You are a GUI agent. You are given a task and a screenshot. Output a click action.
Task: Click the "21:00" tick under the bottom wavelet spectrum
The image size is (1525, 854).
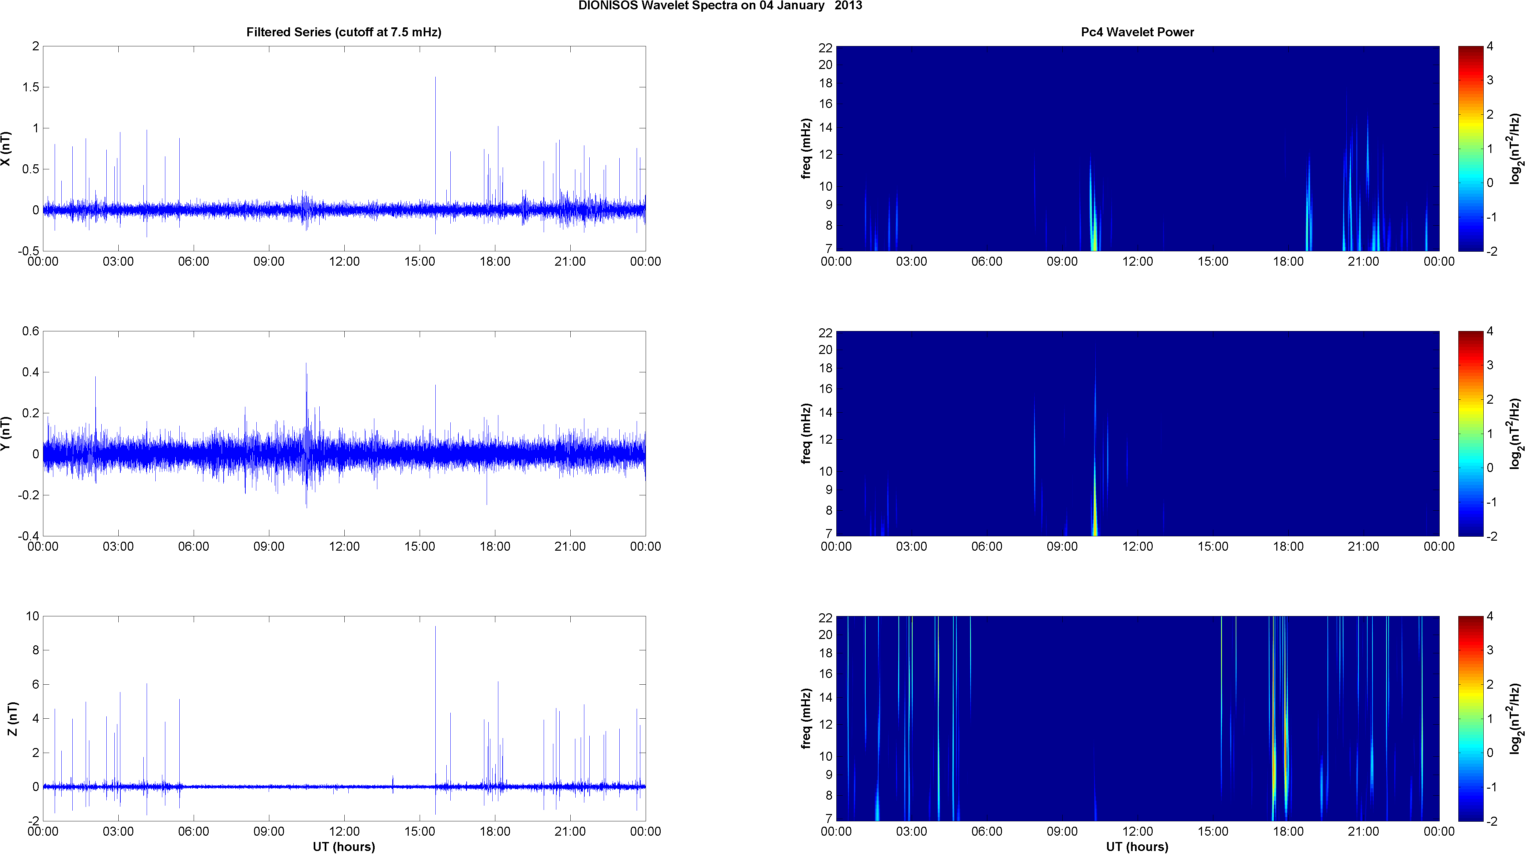1364,831
